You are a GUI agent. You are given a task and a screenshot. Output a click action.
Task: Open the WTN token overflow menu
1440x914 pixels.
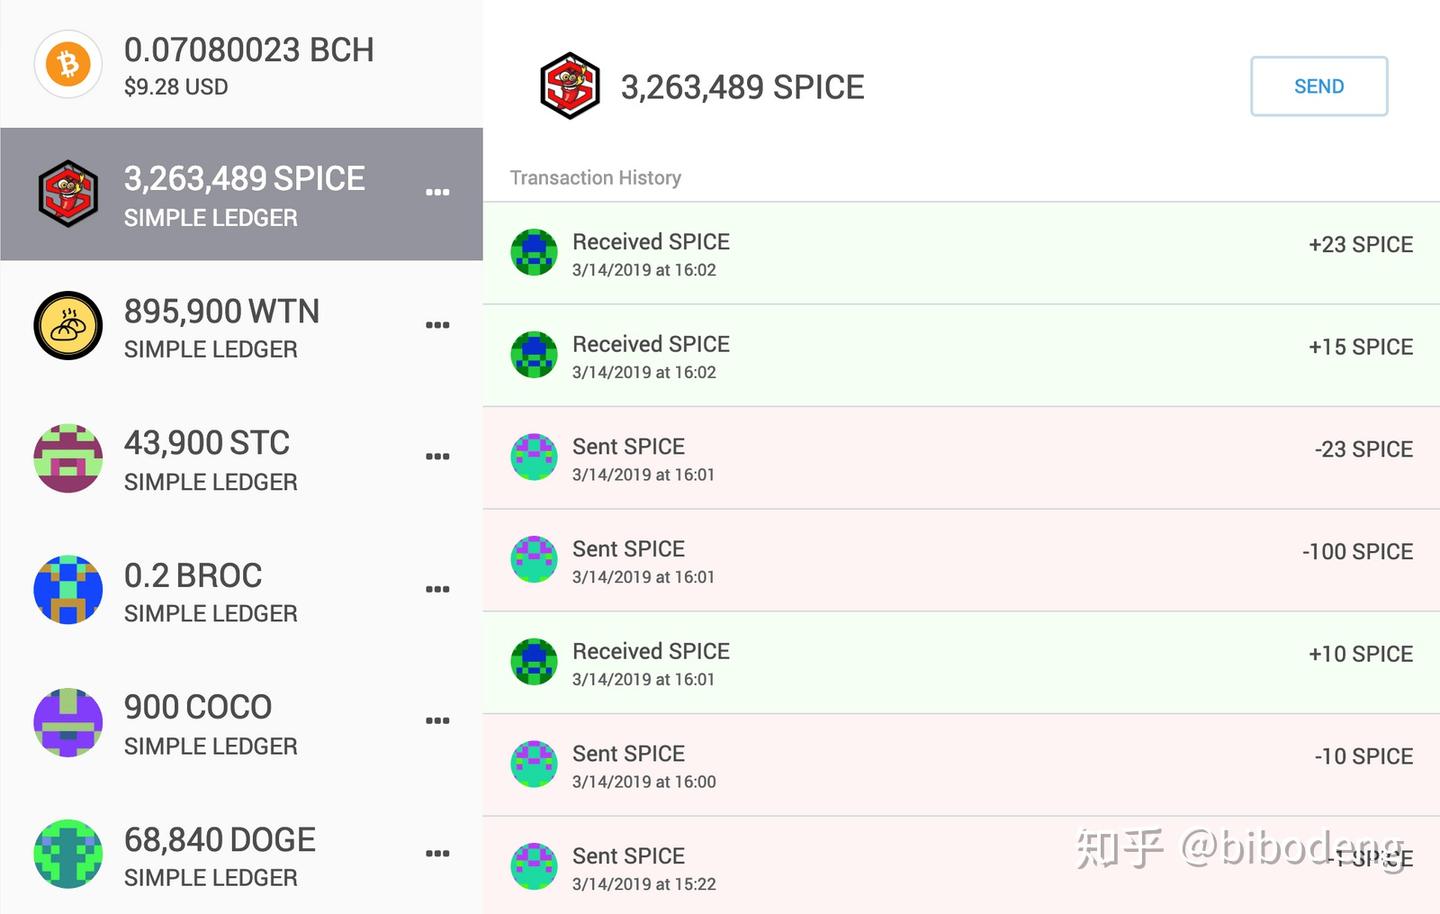coord(437,324)
